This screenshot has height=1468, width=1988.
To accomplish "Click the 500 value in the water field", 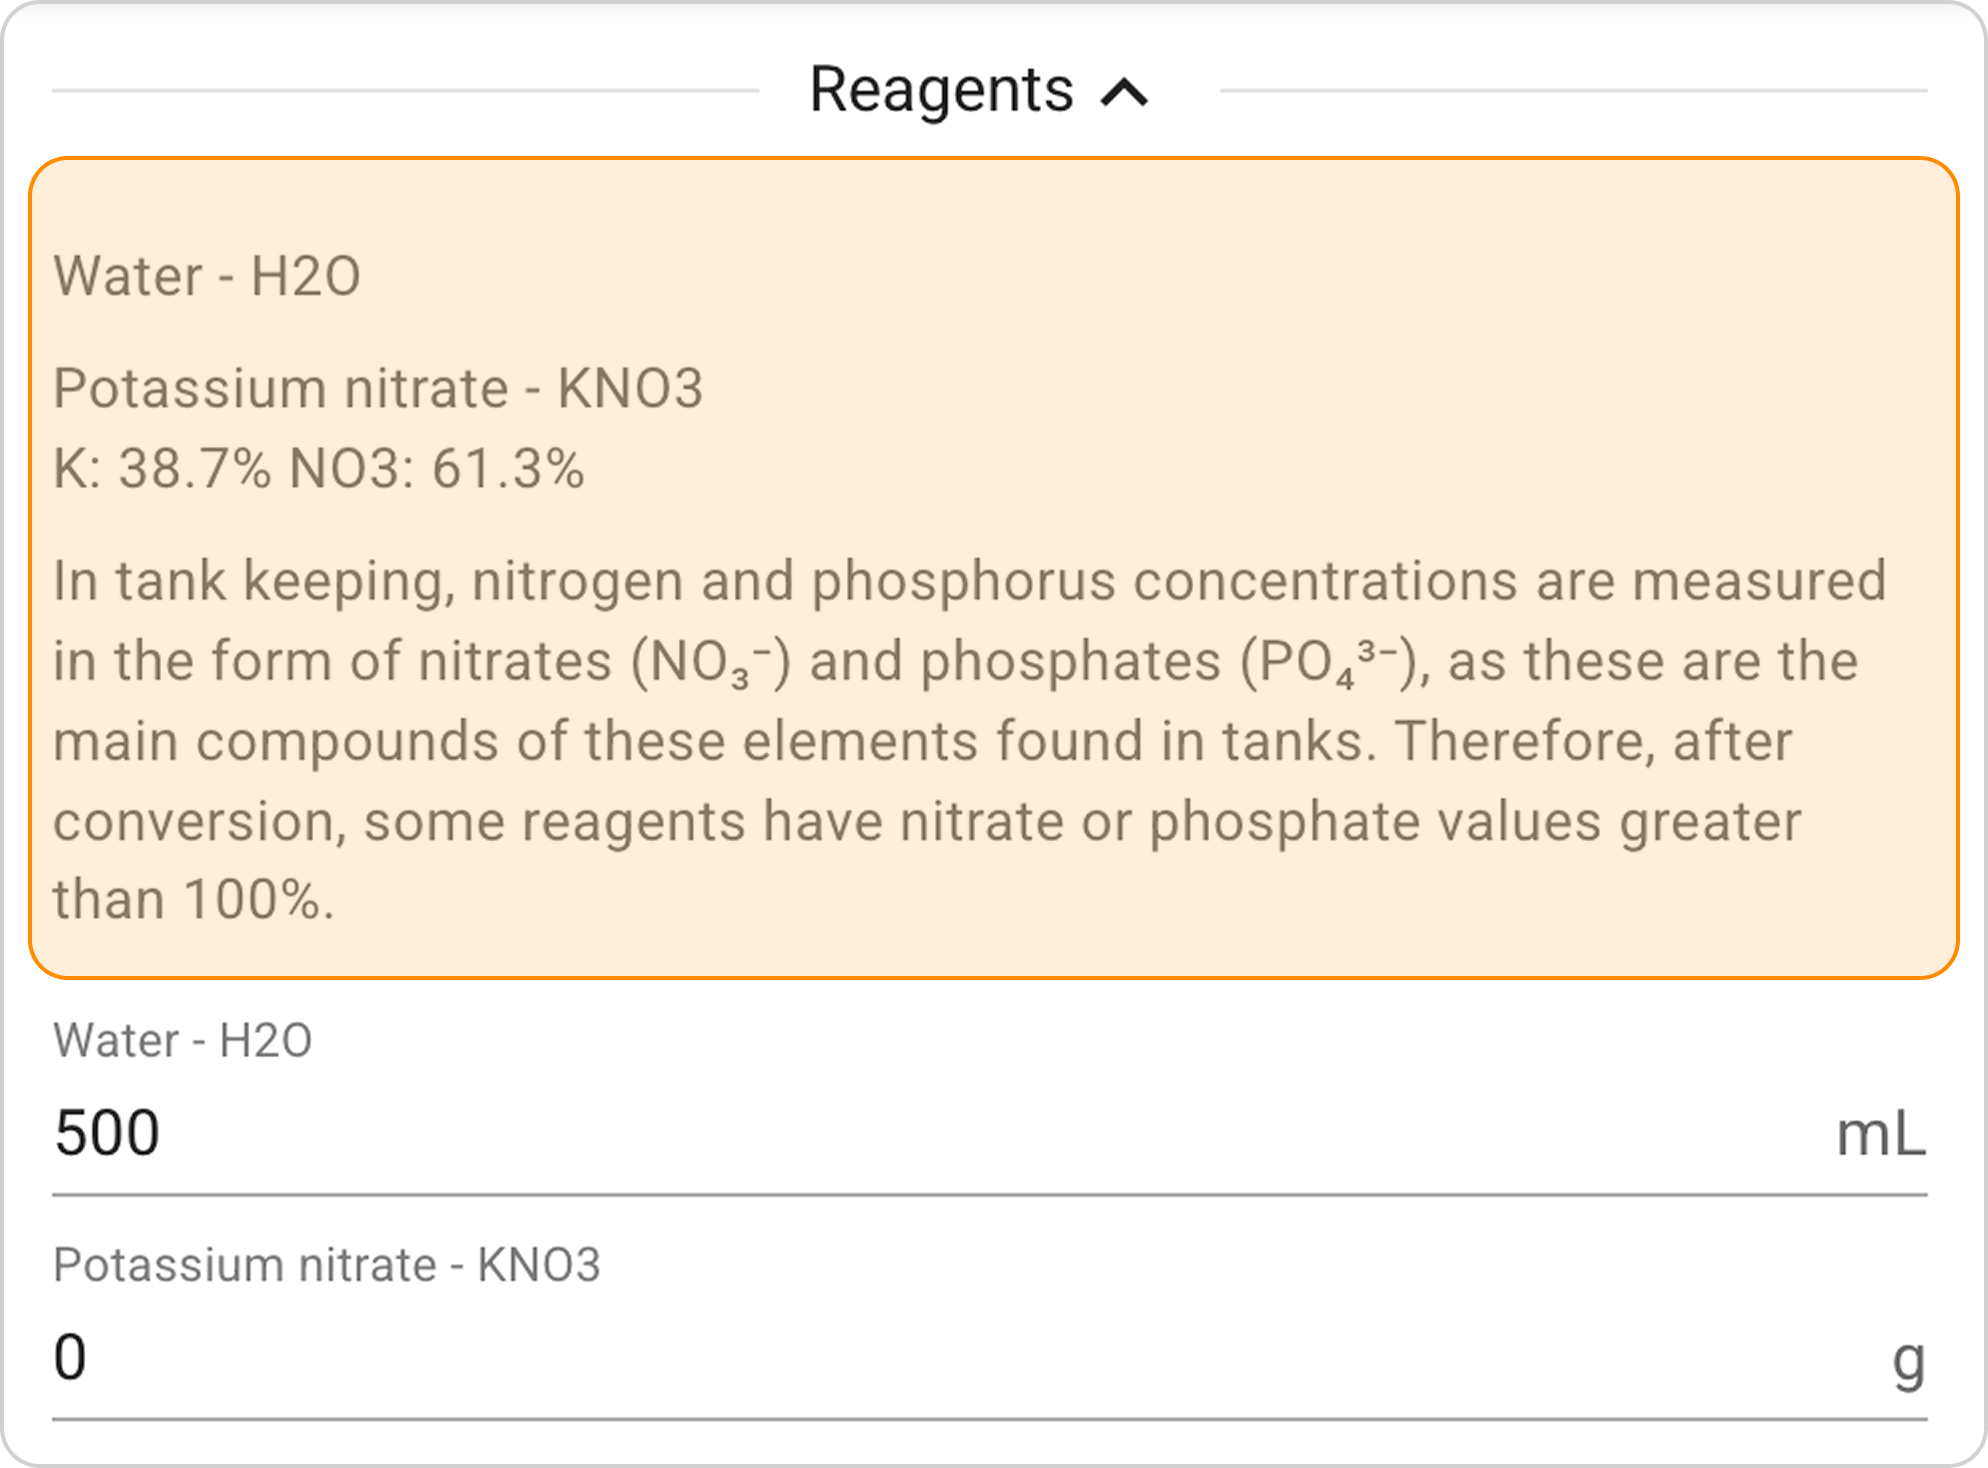I will click(107, 1134).
